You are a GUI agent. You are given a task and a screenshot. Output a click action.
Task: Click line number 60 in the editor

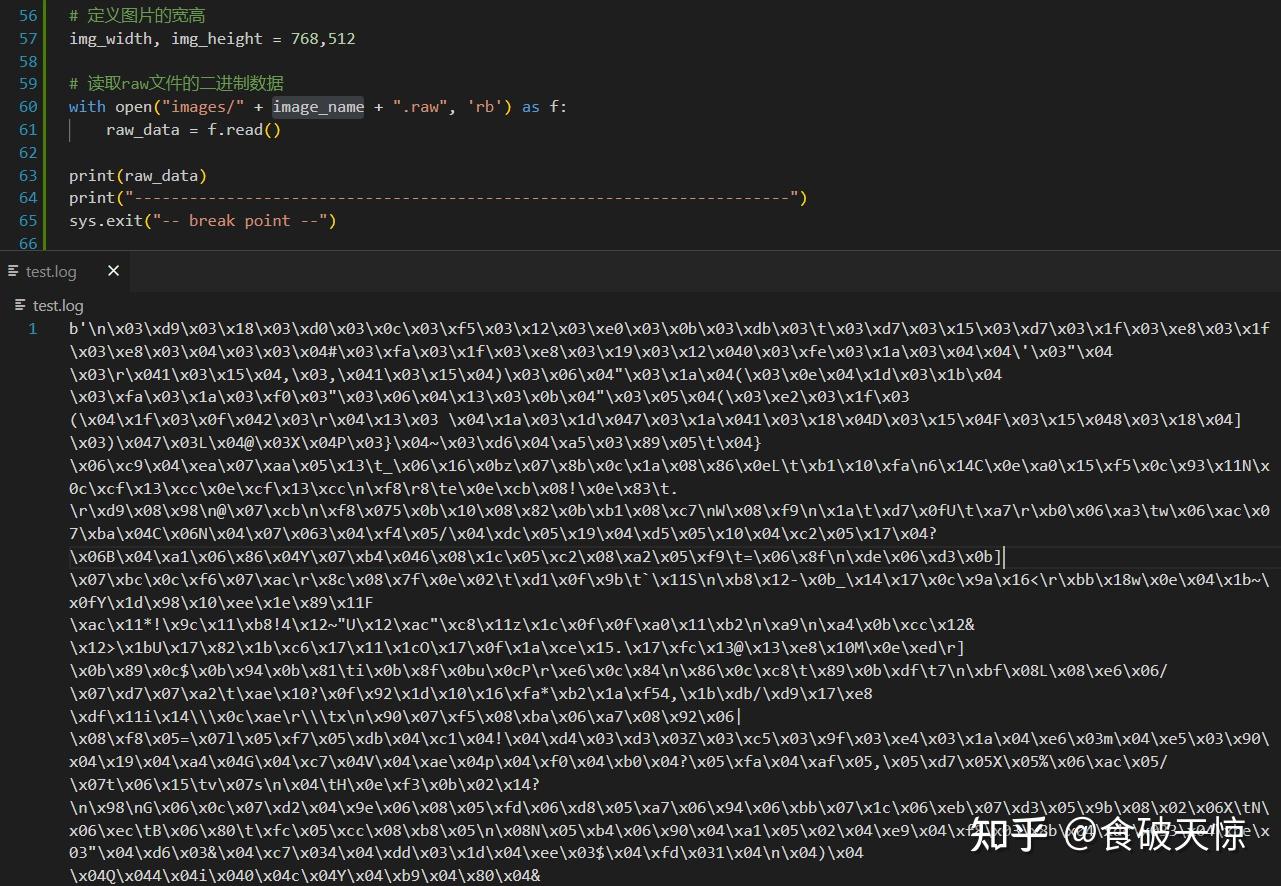point(28,106)
